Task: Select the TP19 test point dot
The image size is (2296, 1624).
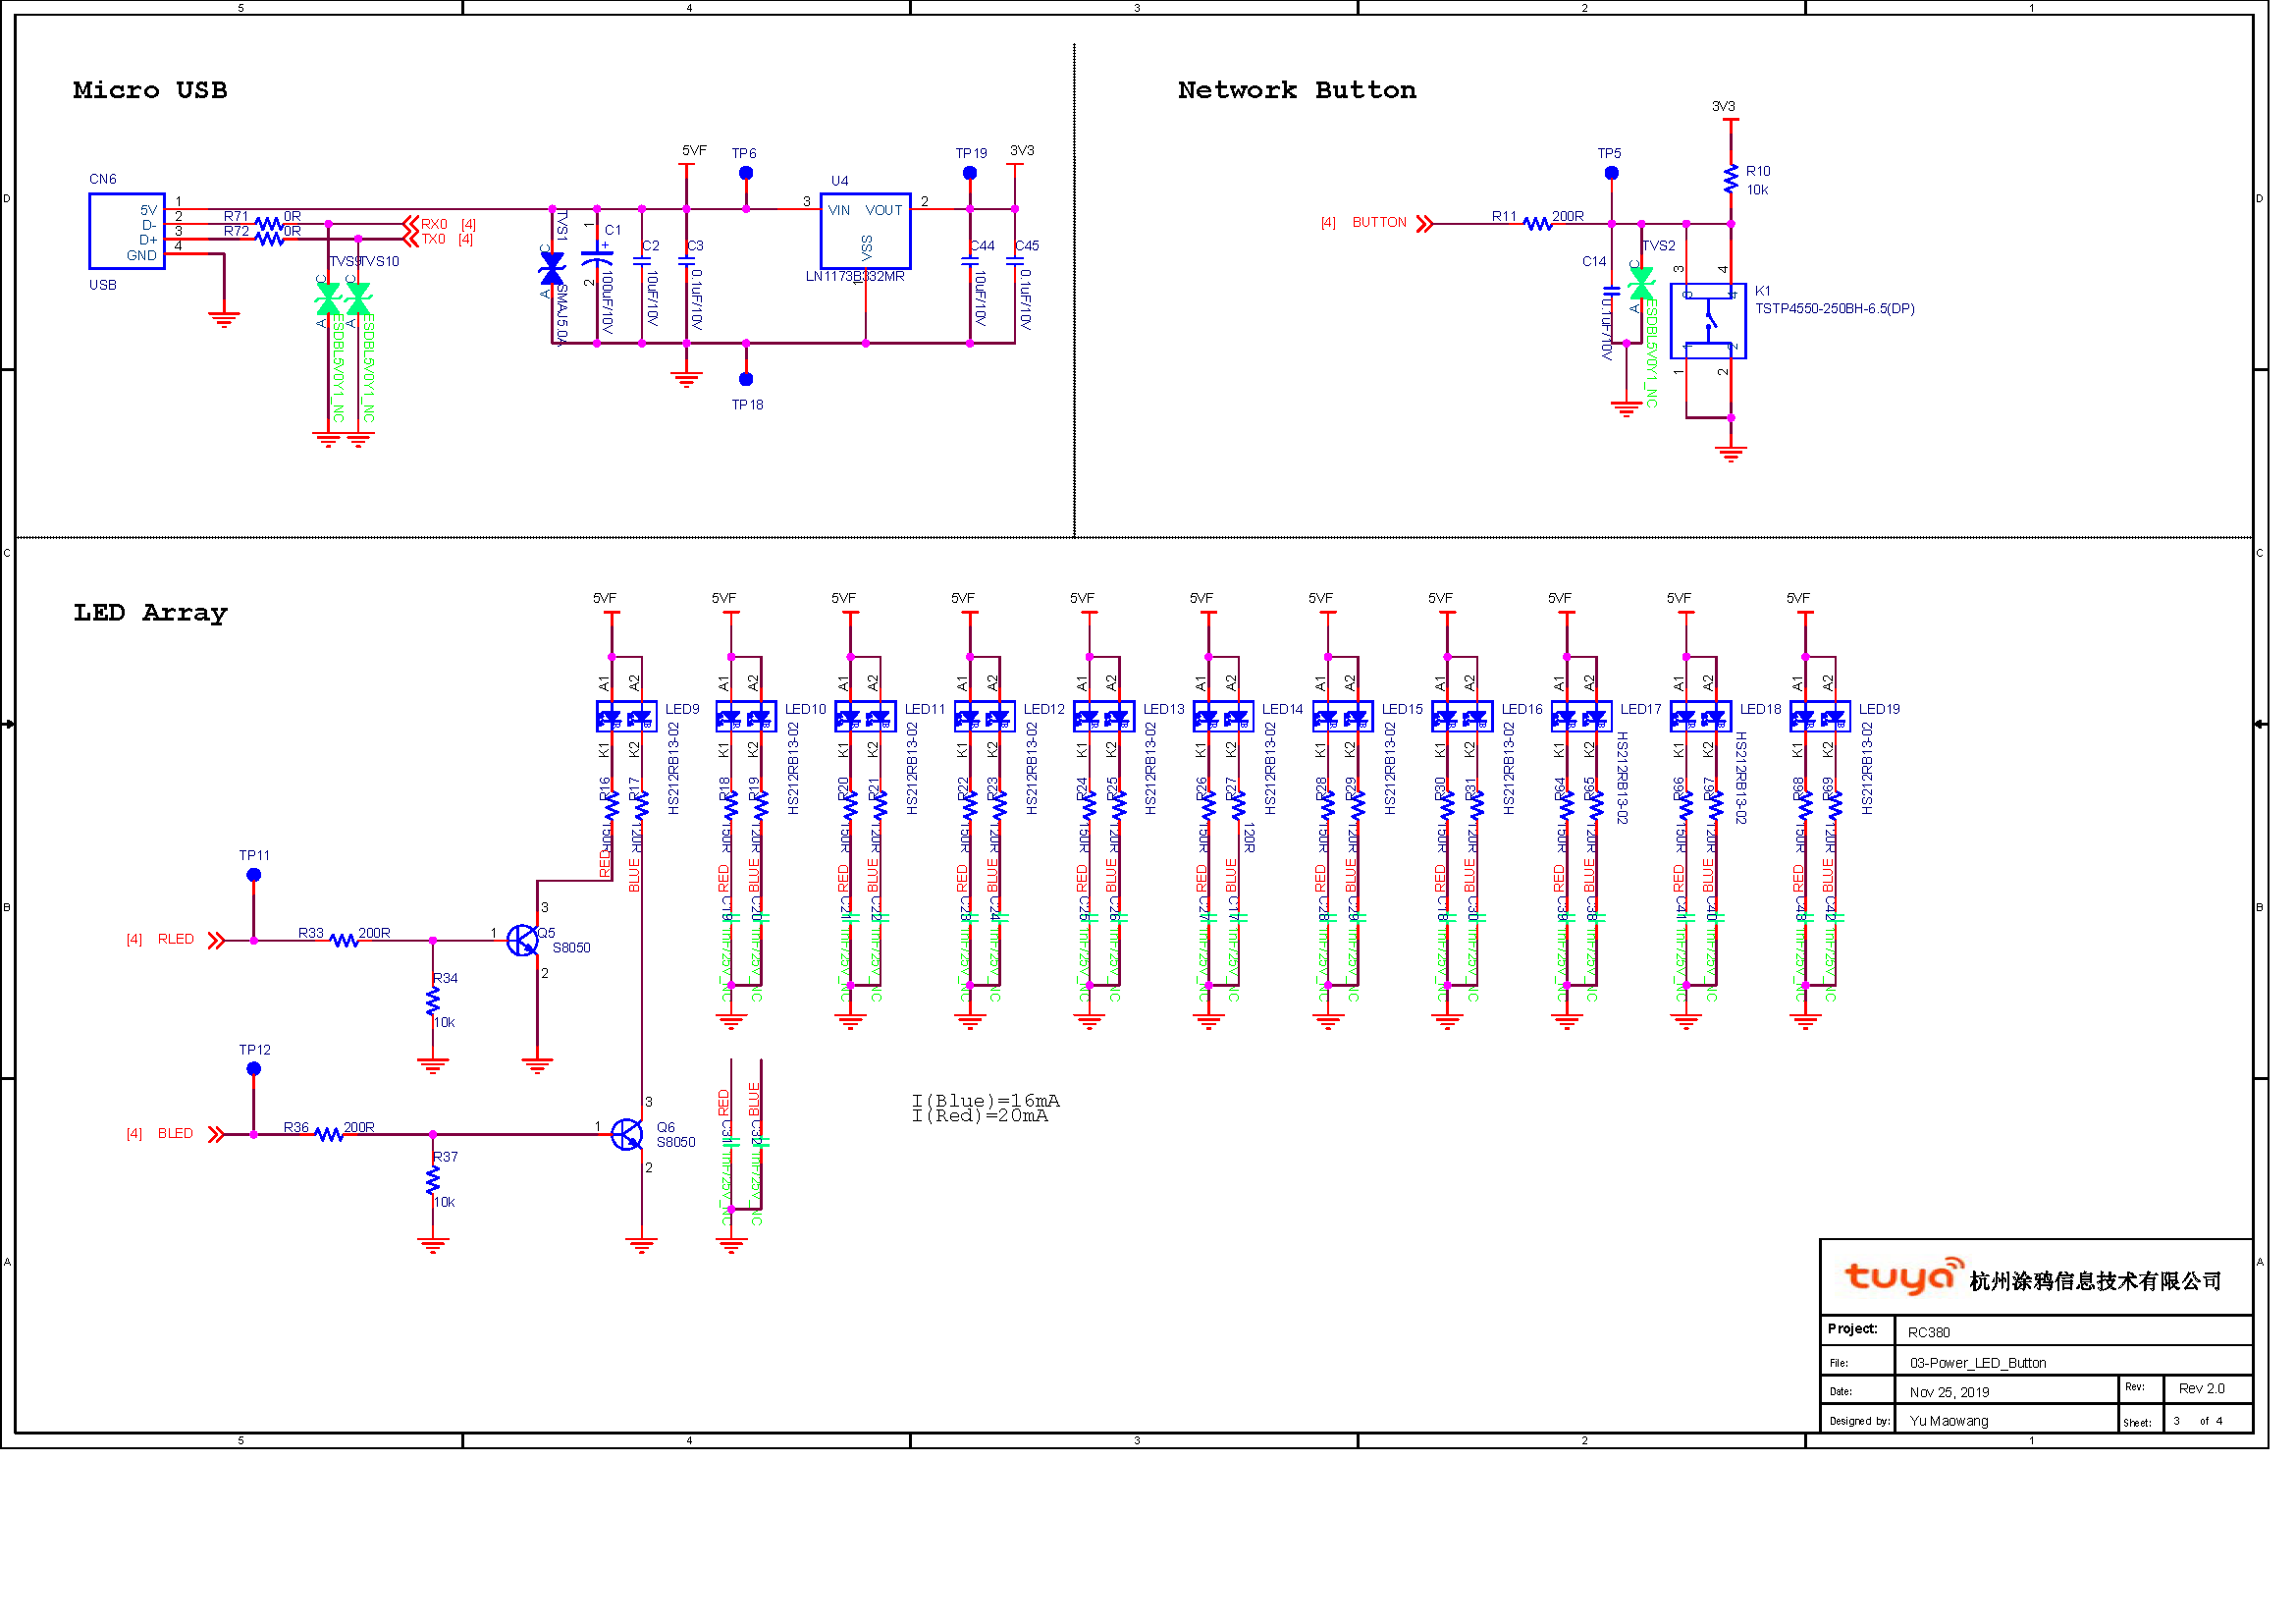Action: coord(970,173)
